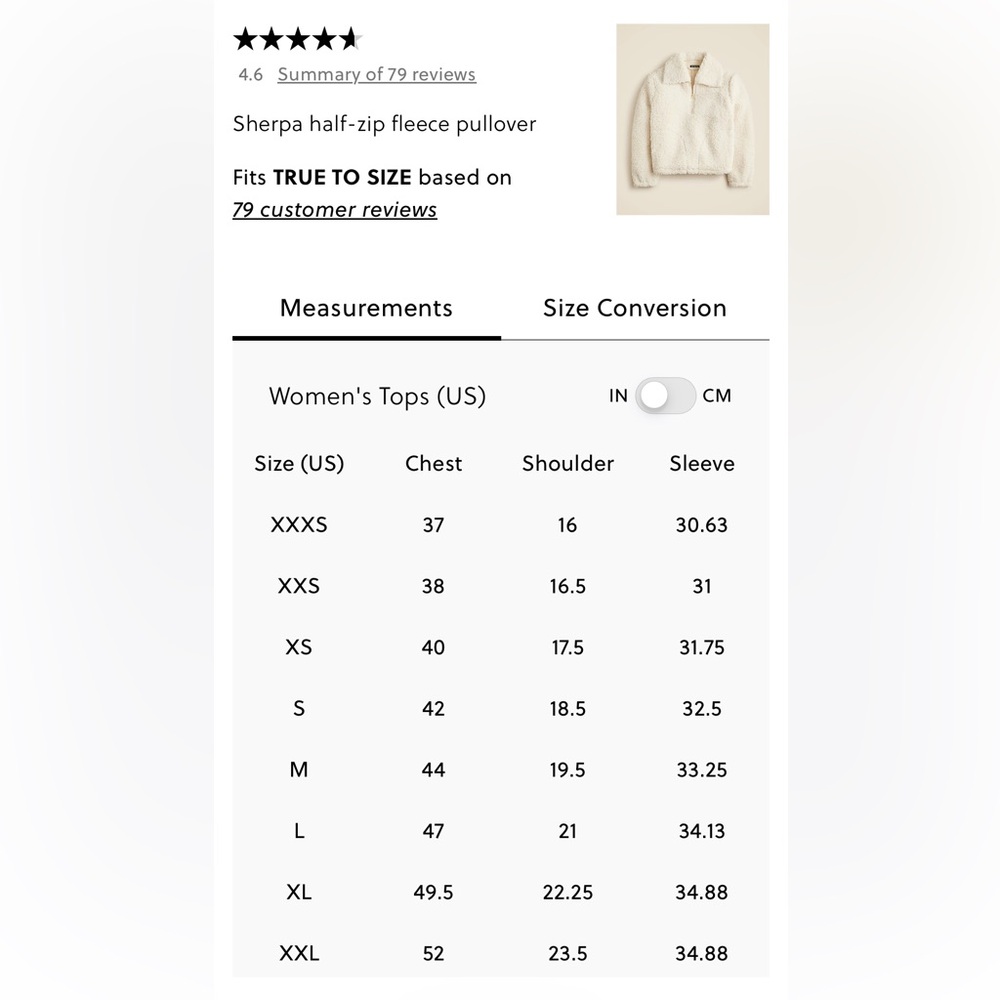Click the Women's Tops (US) heading
The height and width of the screenshot is (1000, 1000).
point(378,397)
